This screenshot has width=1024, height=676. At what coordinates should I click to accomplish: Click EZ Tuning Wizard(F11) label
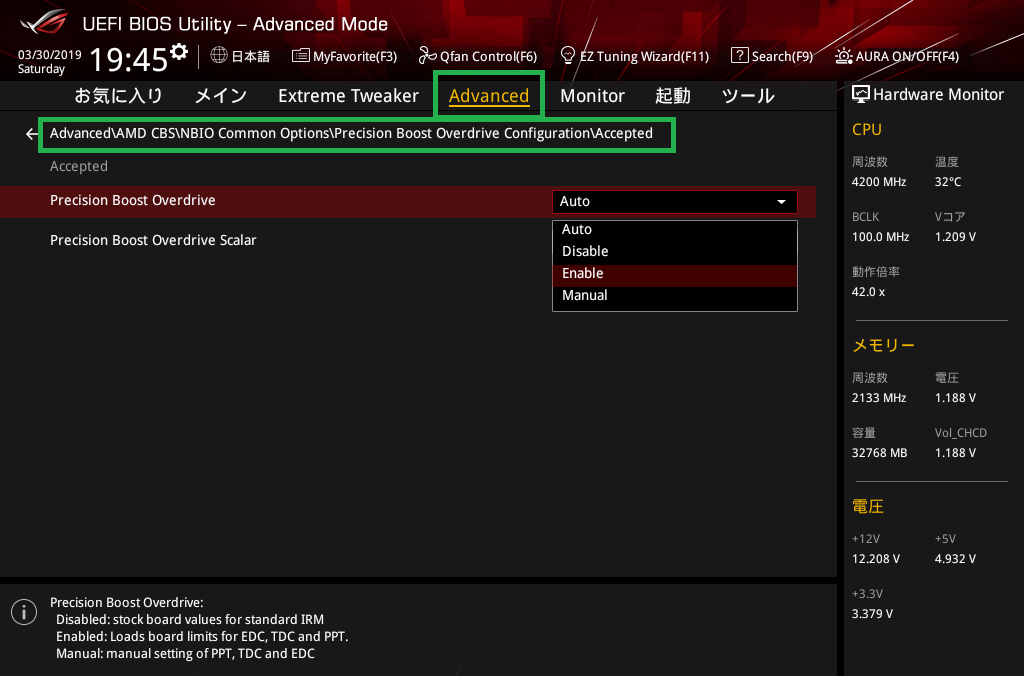click(x=644, y=57)
